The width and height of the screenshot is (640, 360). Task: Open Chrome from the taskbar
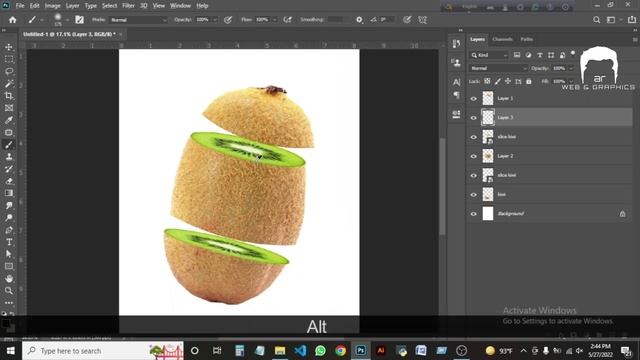click(x=340, y=351)
